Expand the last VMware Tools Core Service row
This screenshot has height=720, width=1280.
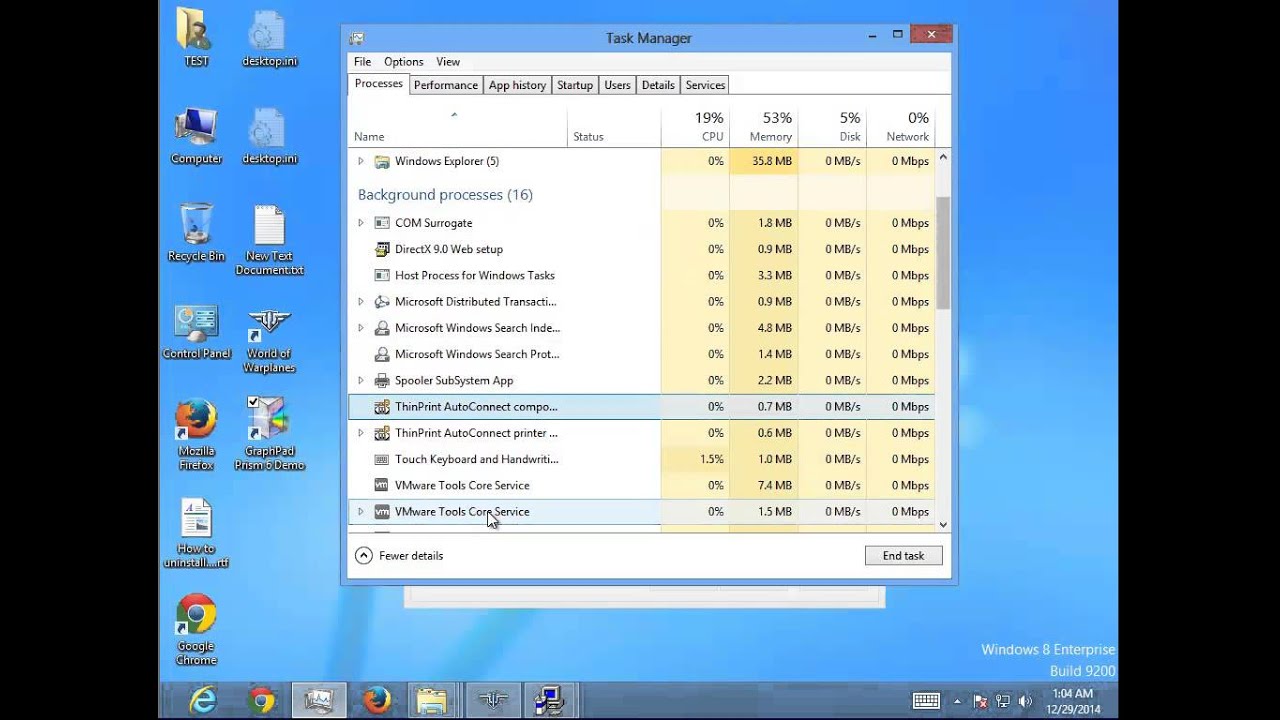pos(361,512)
